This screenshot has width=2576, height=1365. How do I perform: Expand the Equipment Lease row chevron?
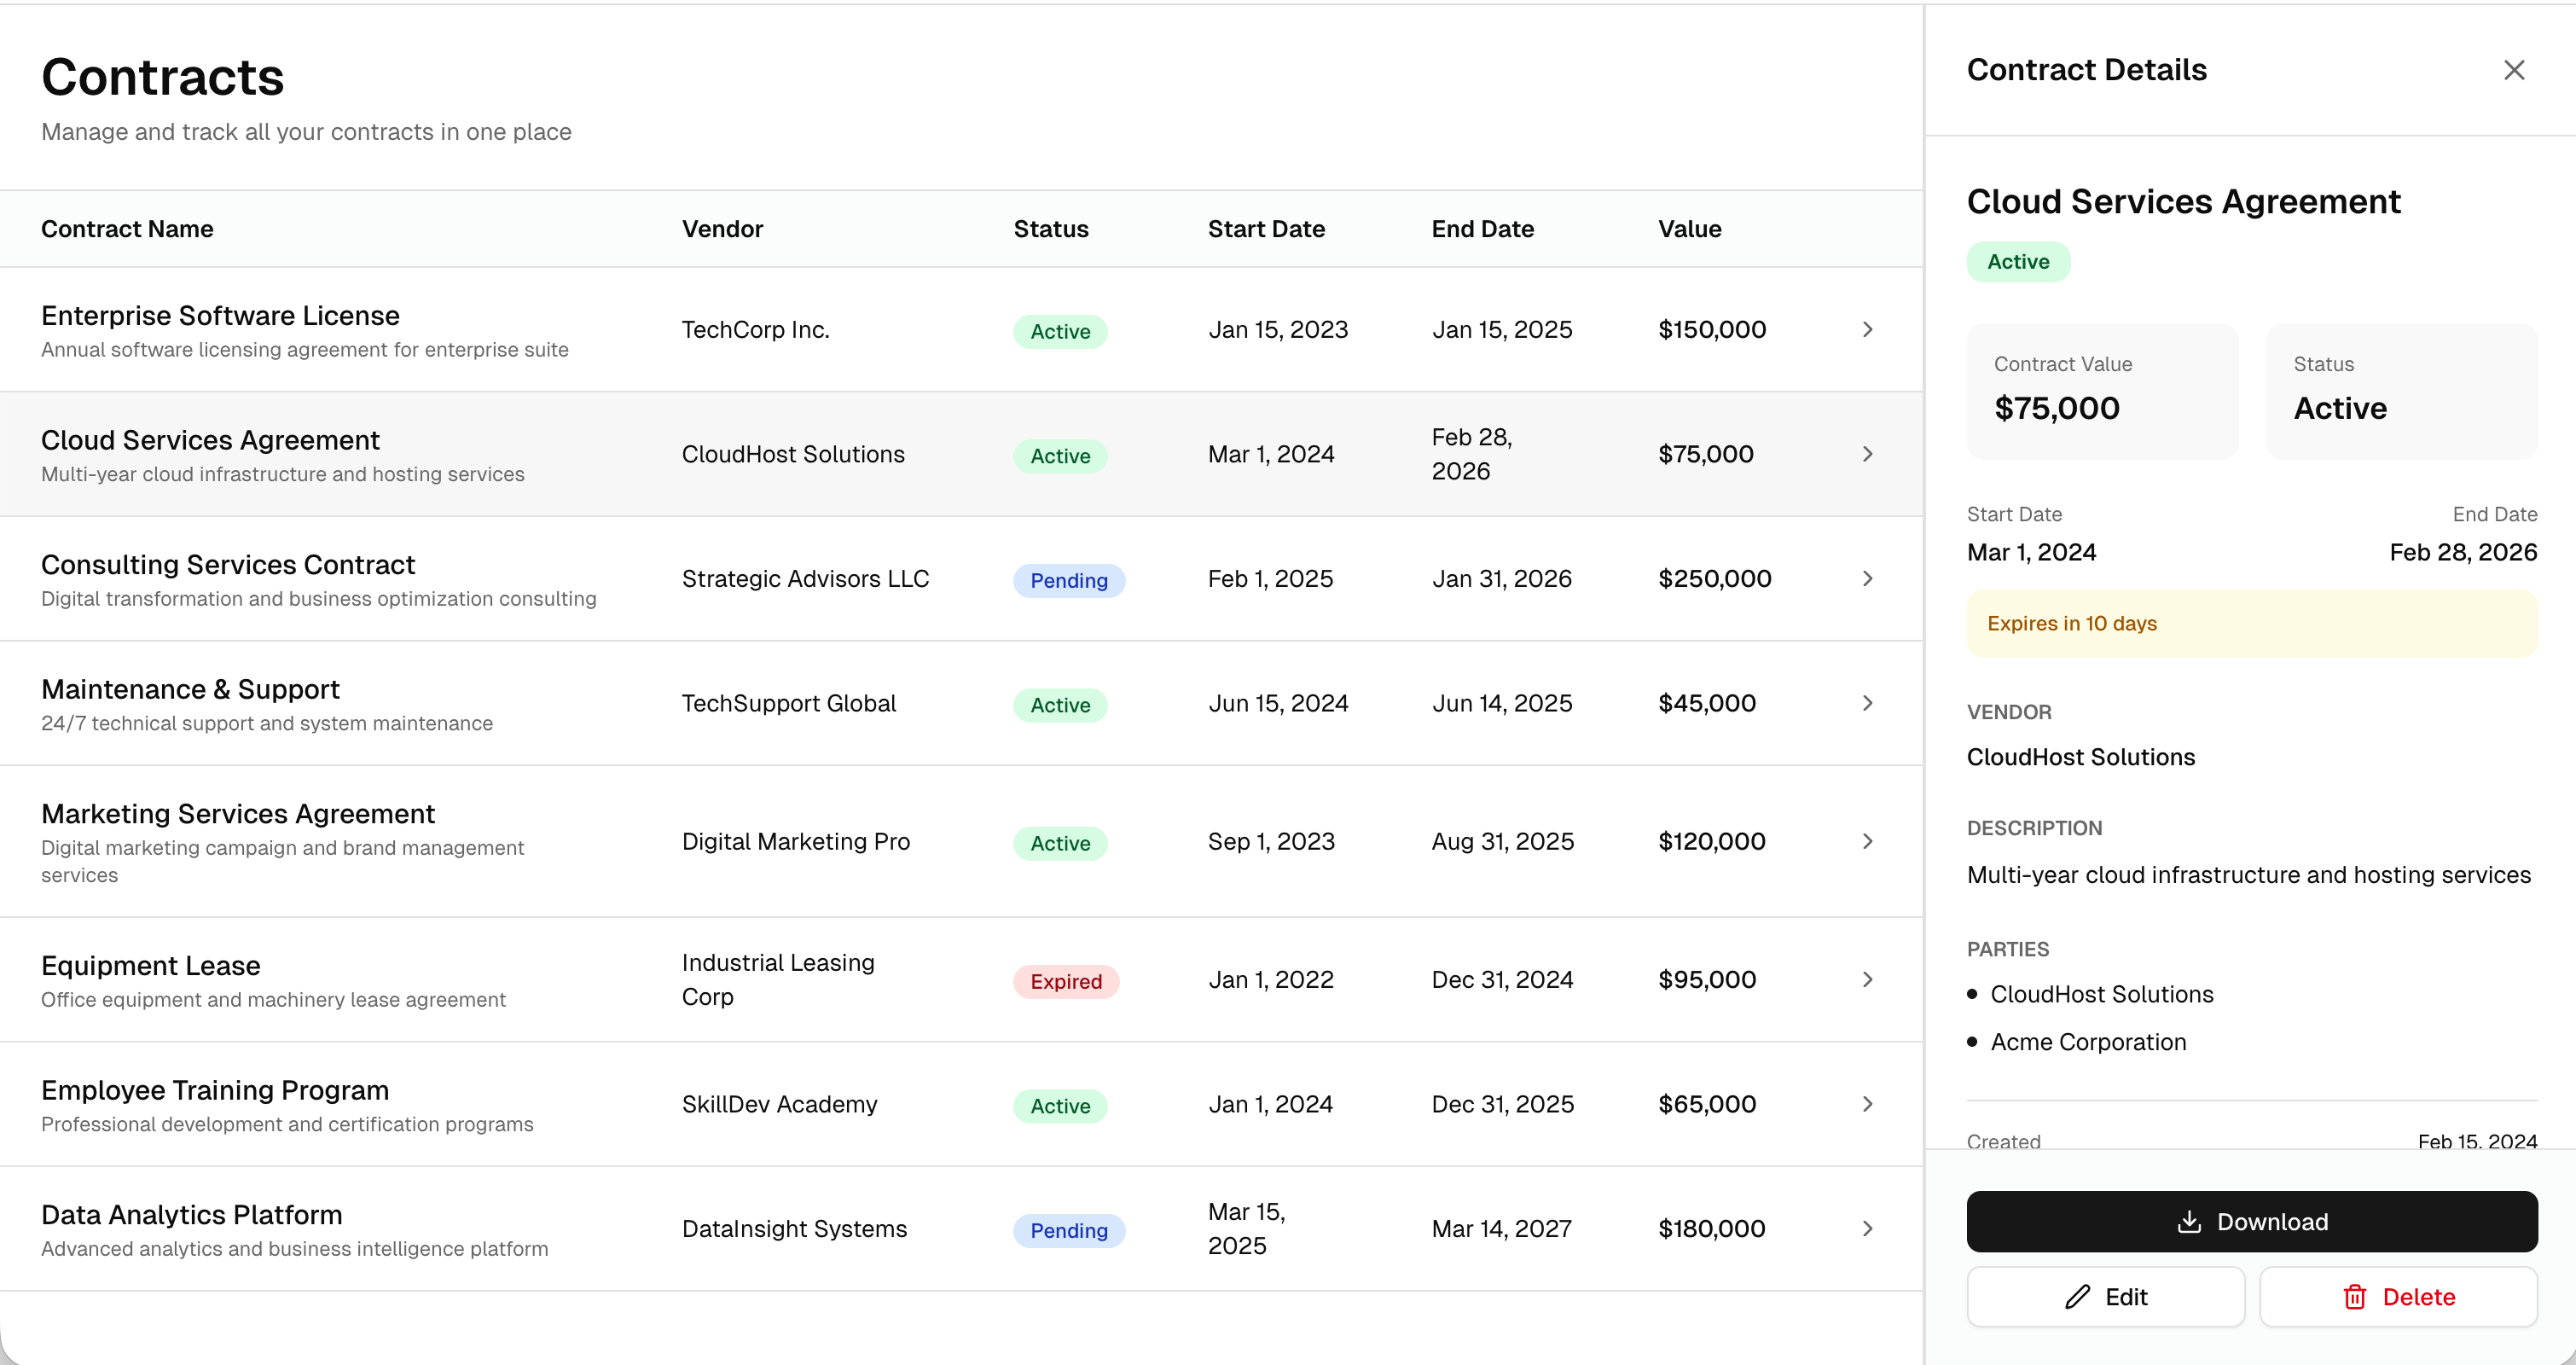click(x=1867, y=979)
